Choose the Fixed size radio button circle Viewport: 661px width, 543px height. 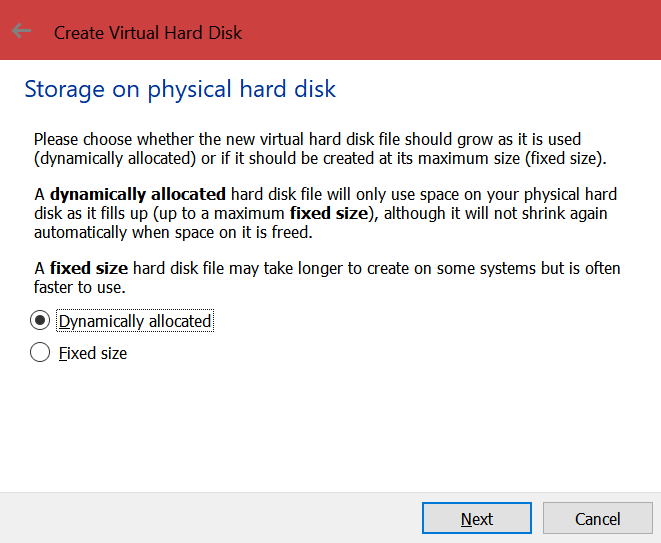(40, 353)
